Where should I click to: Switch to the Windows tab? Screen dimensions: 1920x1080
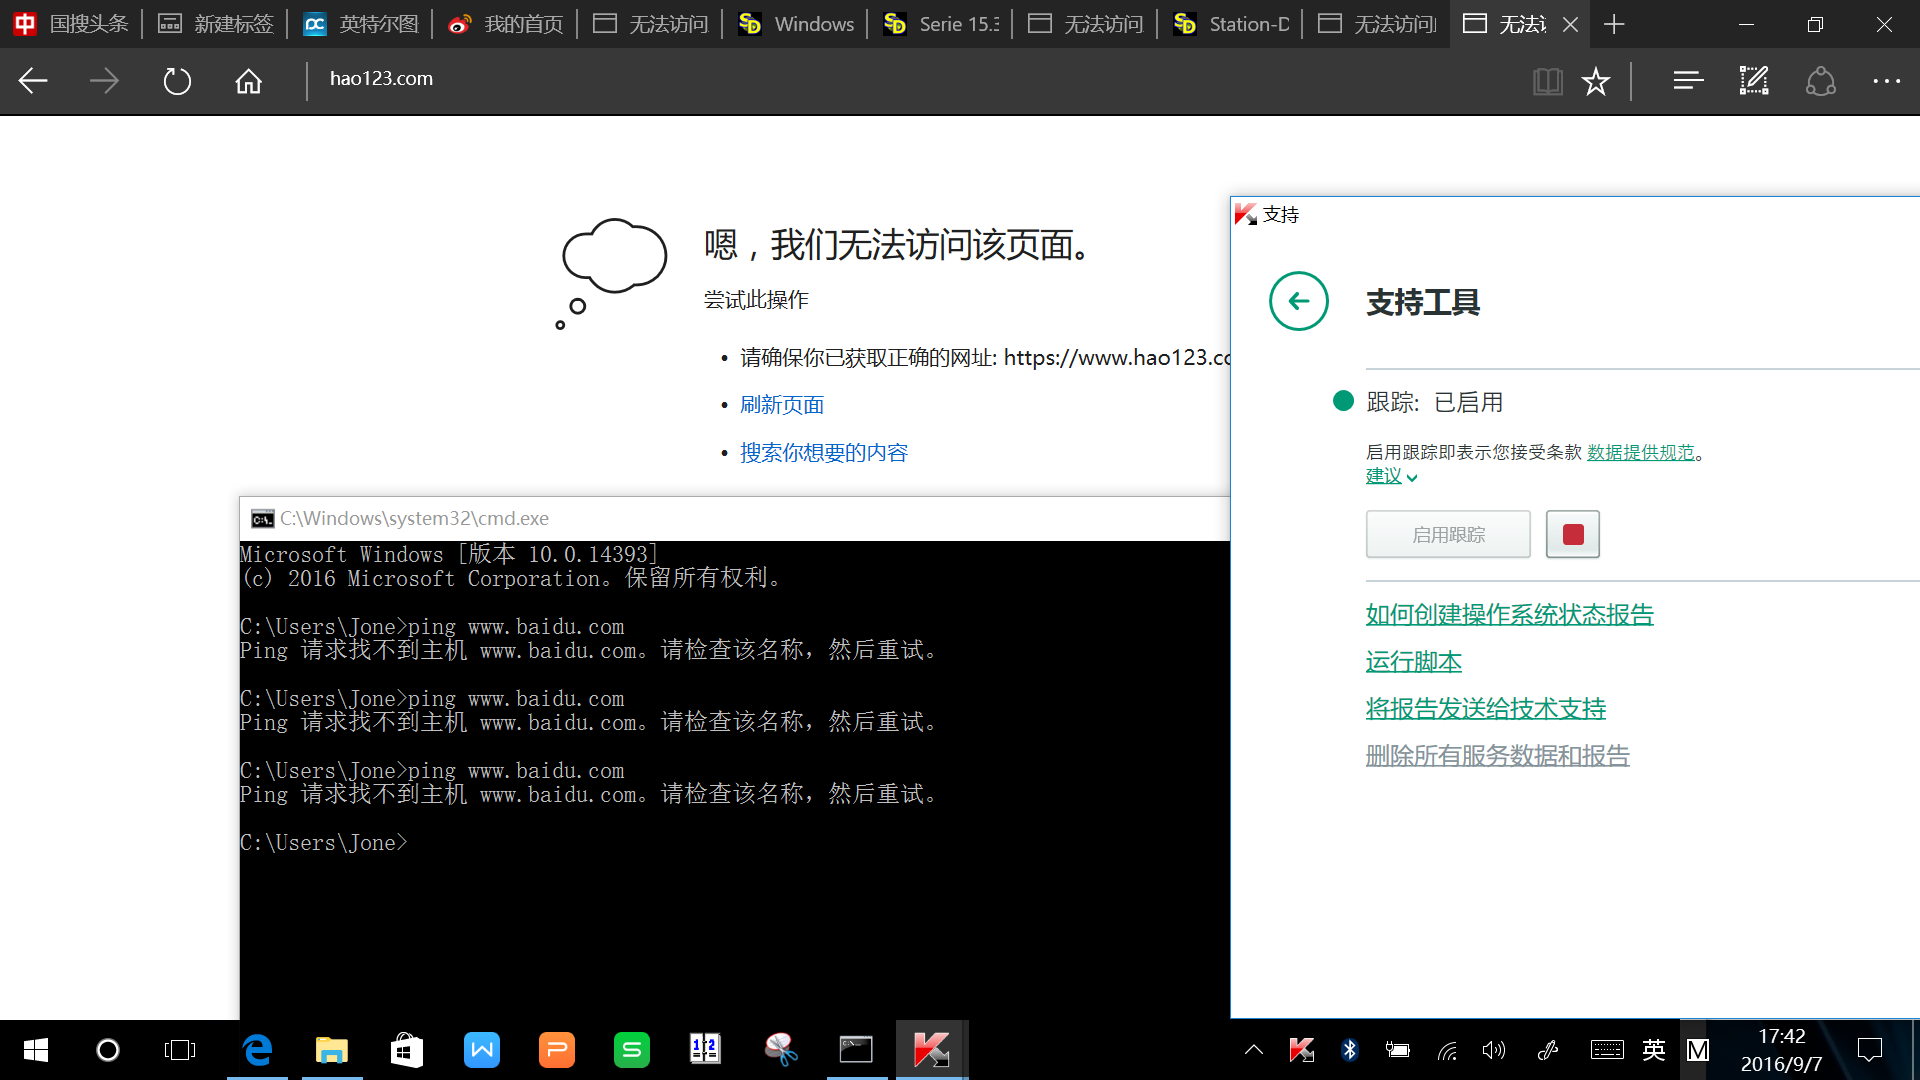(x=796, y=24)
